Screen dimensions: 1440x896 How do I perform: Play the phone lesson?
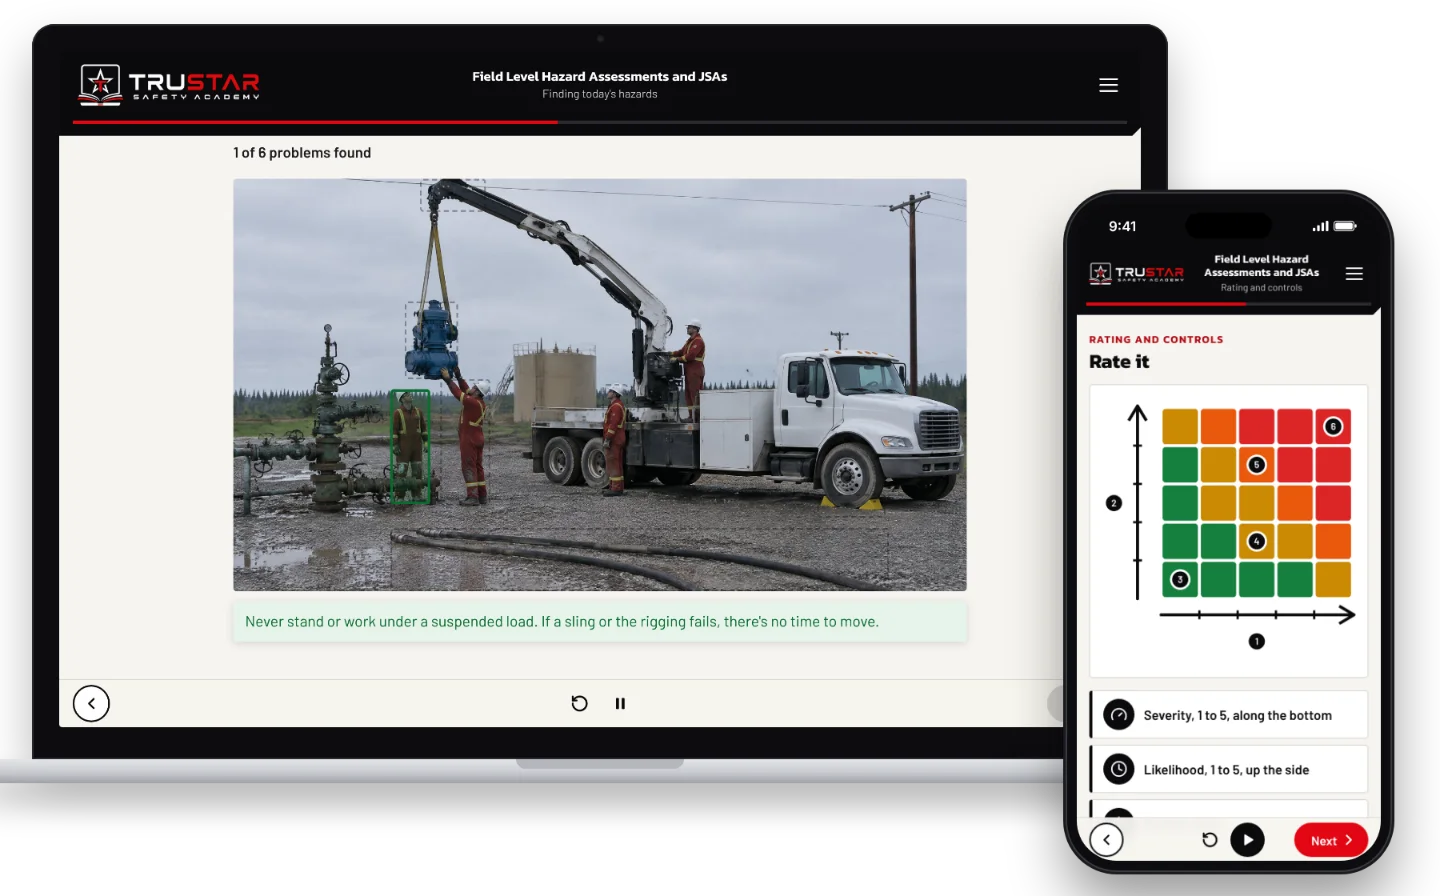[x=1247, y=840]
